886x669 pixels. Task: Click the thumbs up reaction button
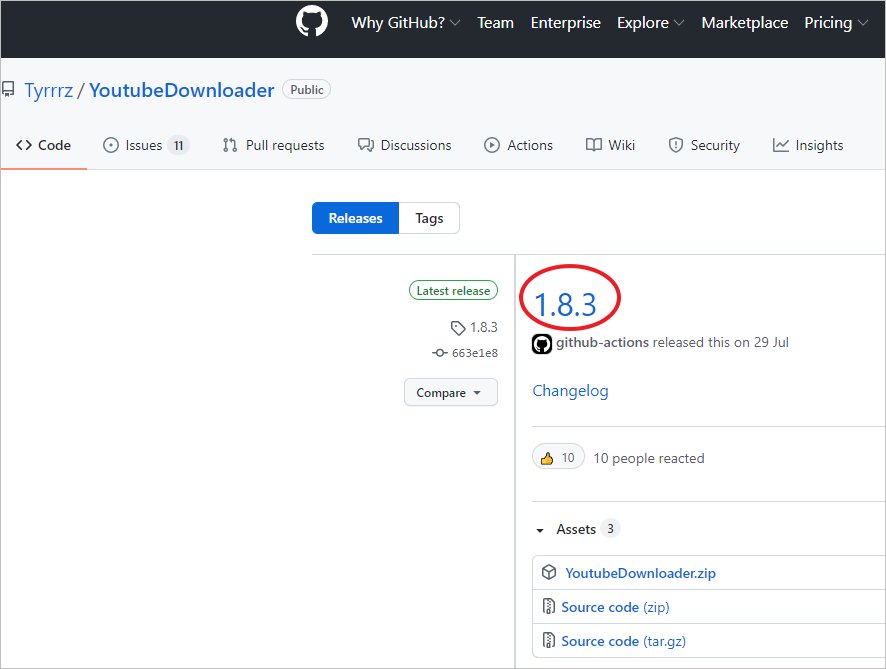pos(558,458)
